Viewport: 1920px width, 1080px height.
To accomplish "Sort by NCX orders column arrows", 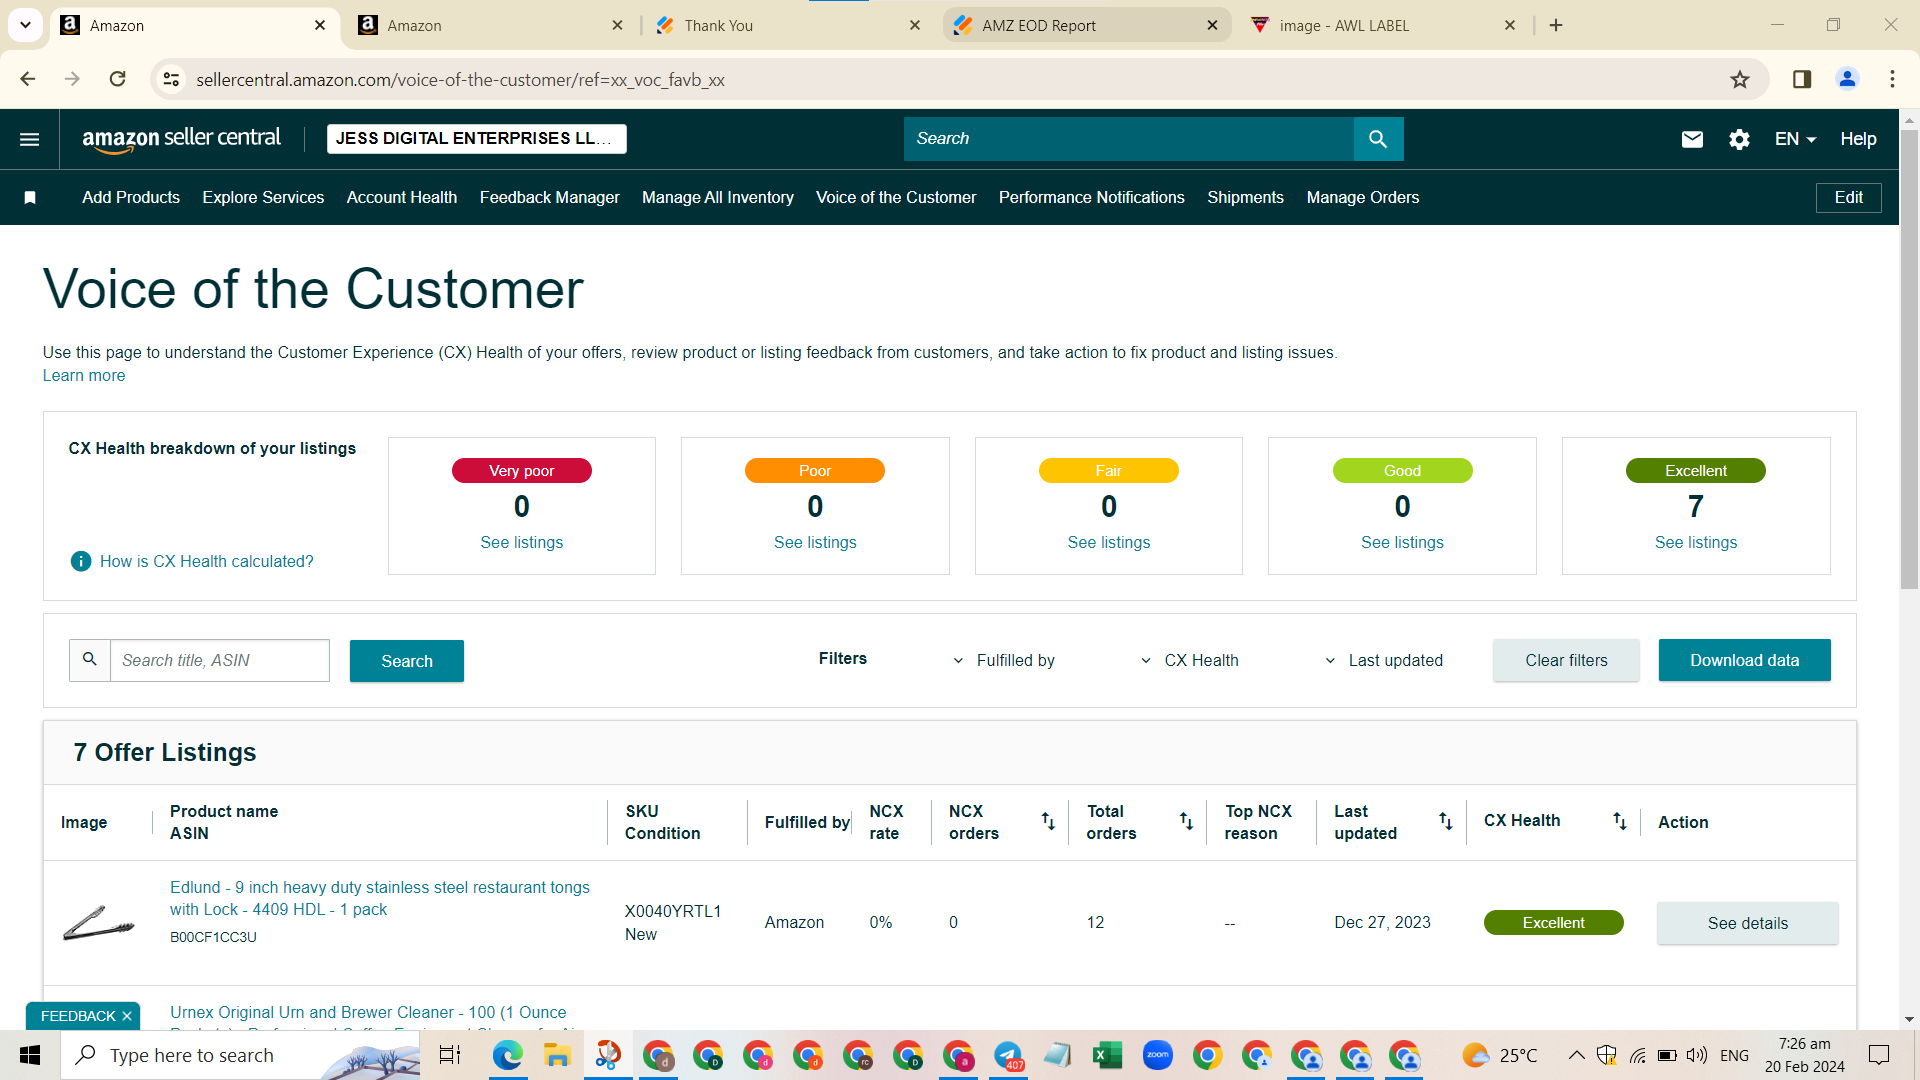I will coord(1048,821).
